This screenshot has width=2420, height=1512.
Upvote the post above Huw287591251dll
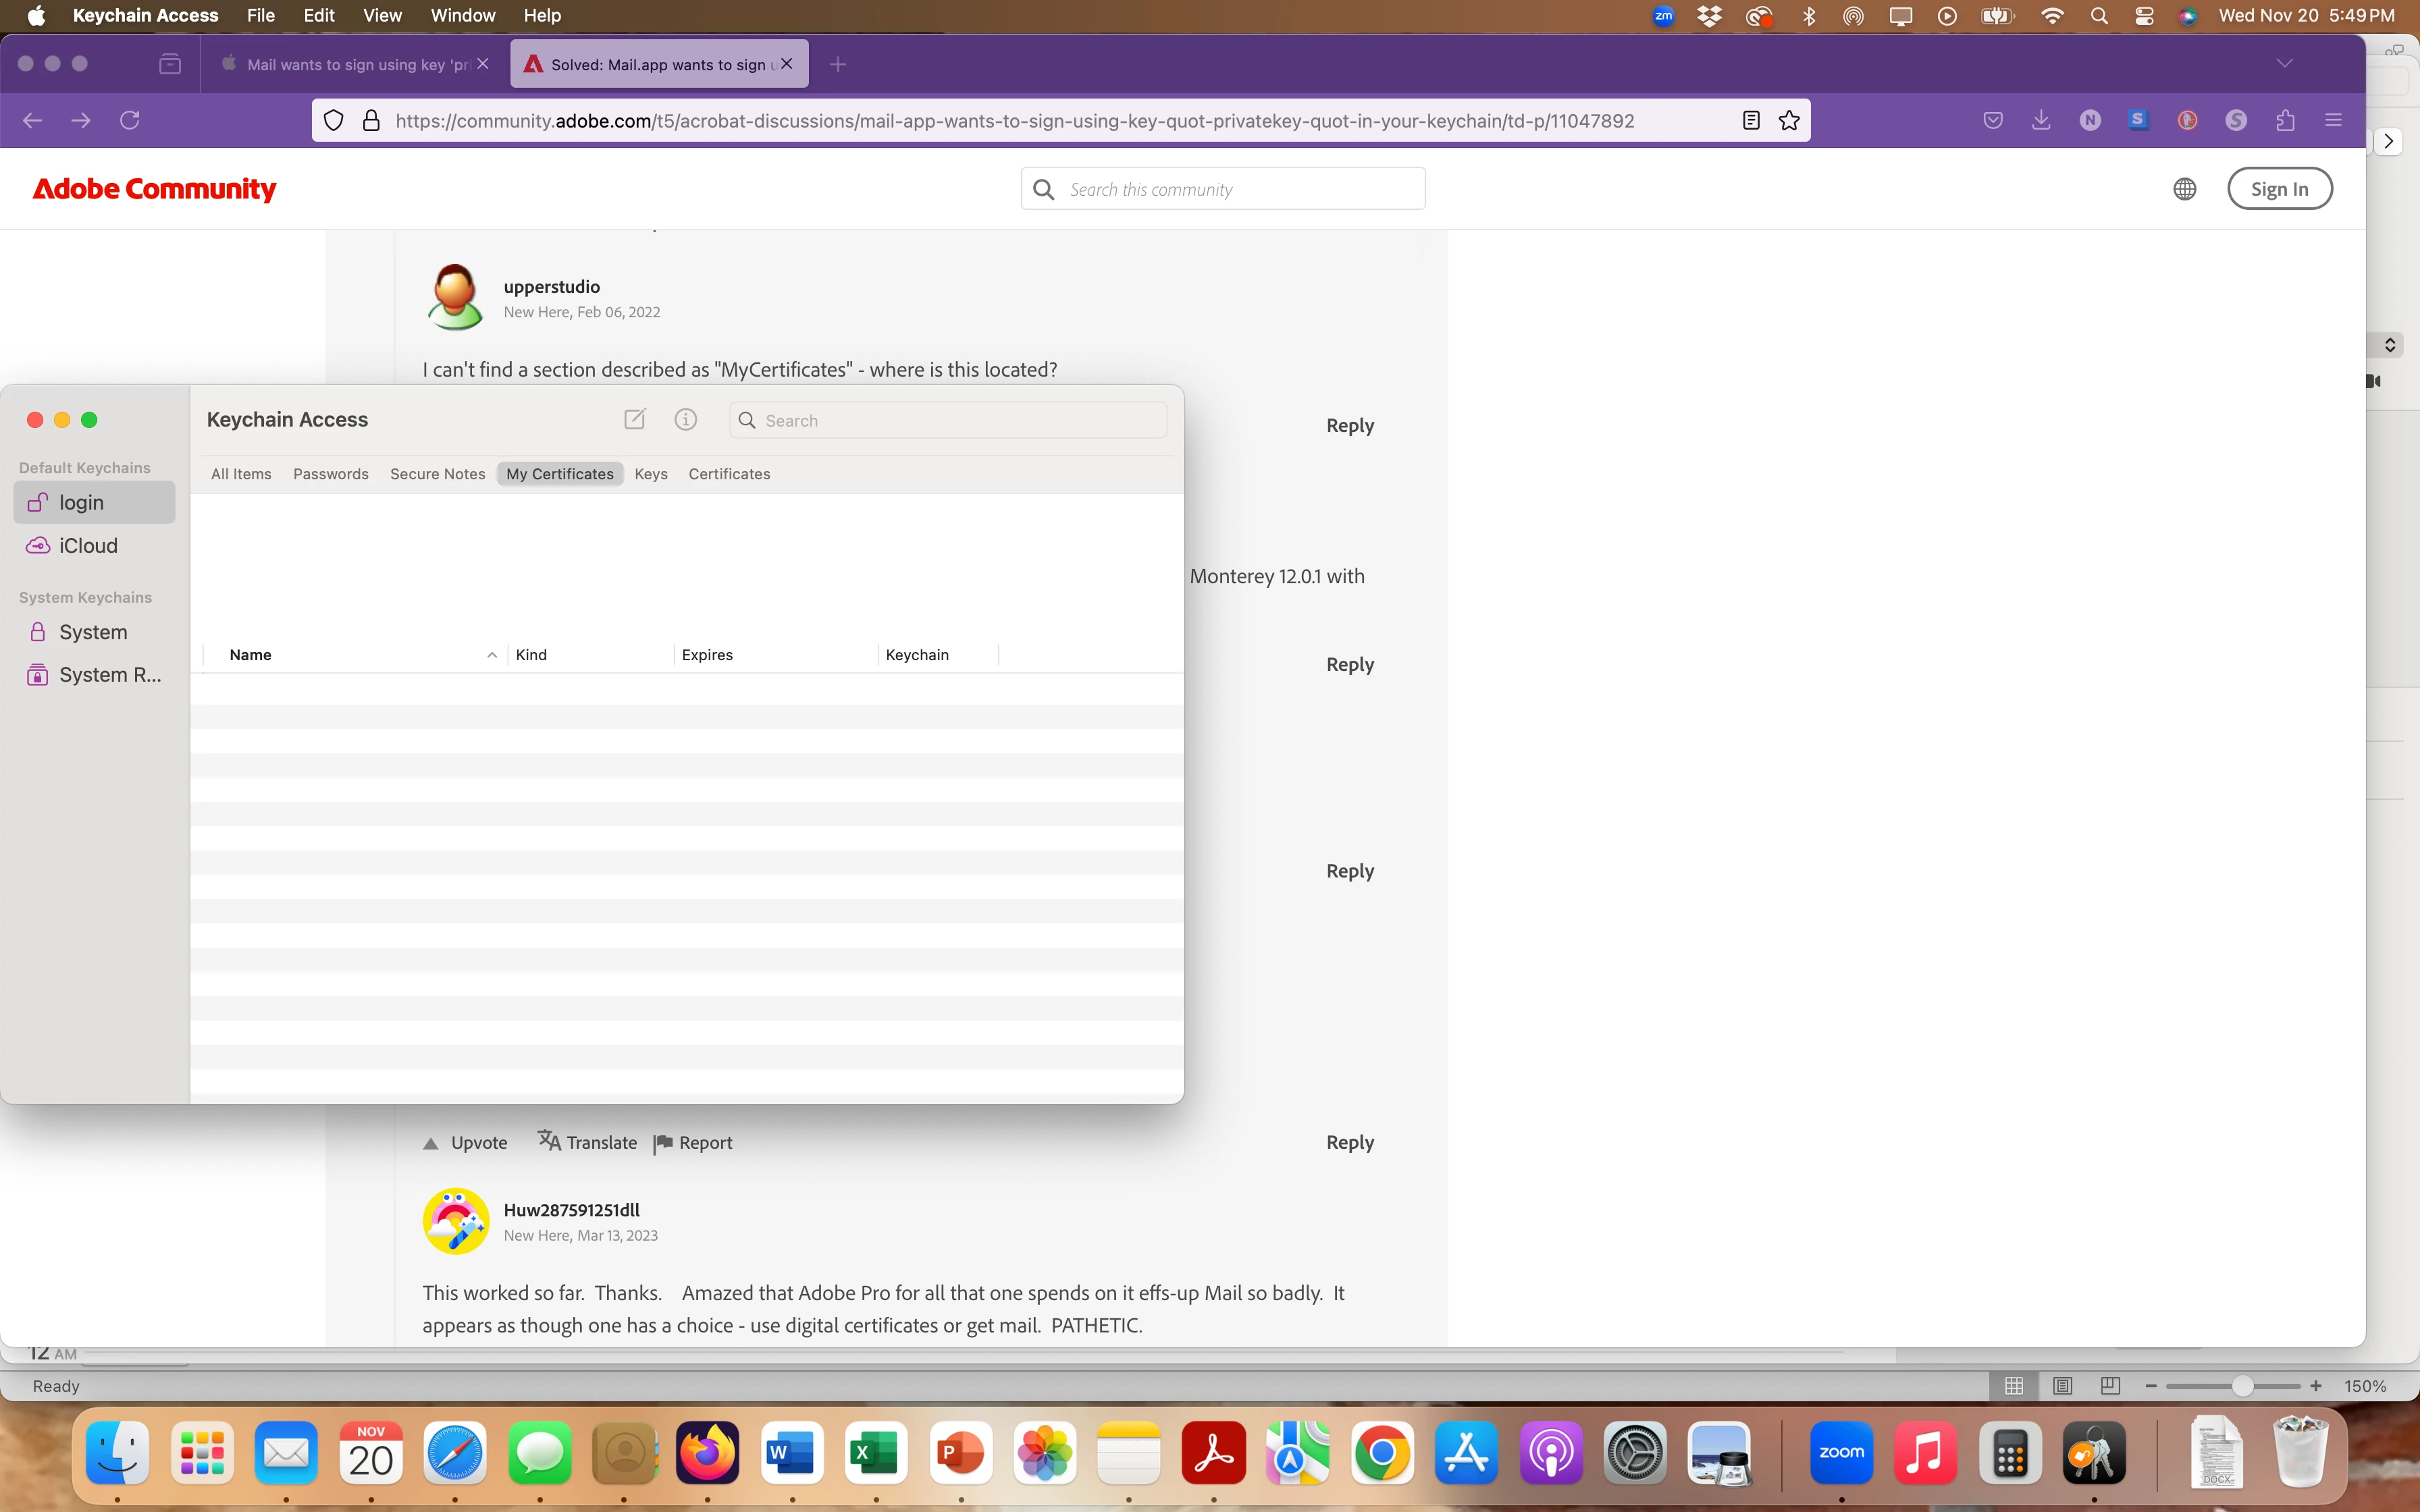(465, 1143)
